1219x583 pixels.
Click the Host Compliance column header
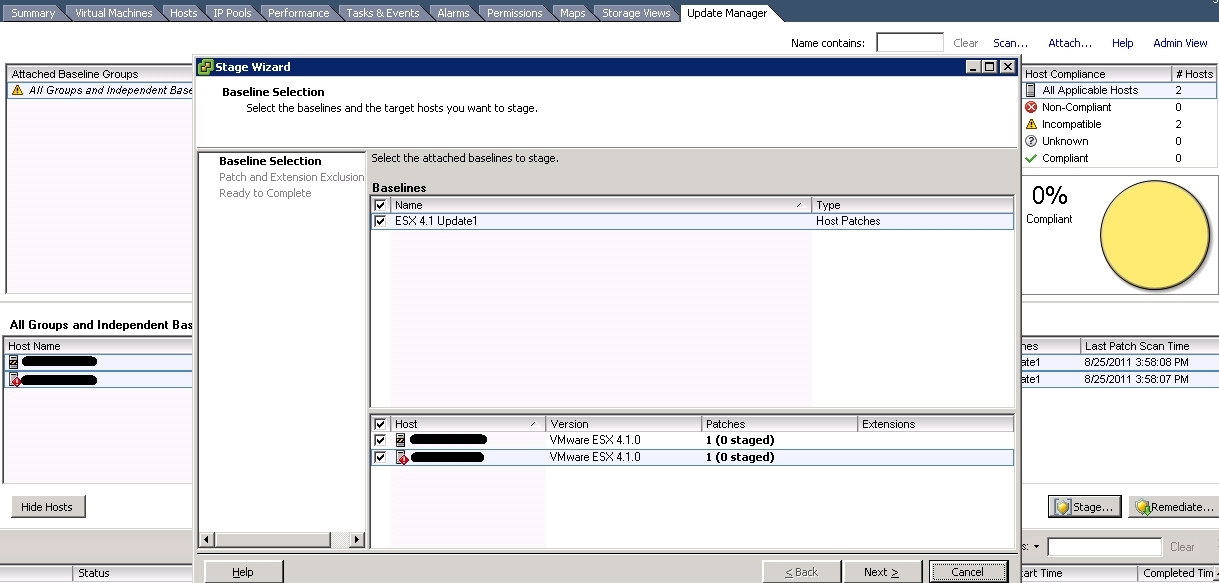(x=1096, y=74)
